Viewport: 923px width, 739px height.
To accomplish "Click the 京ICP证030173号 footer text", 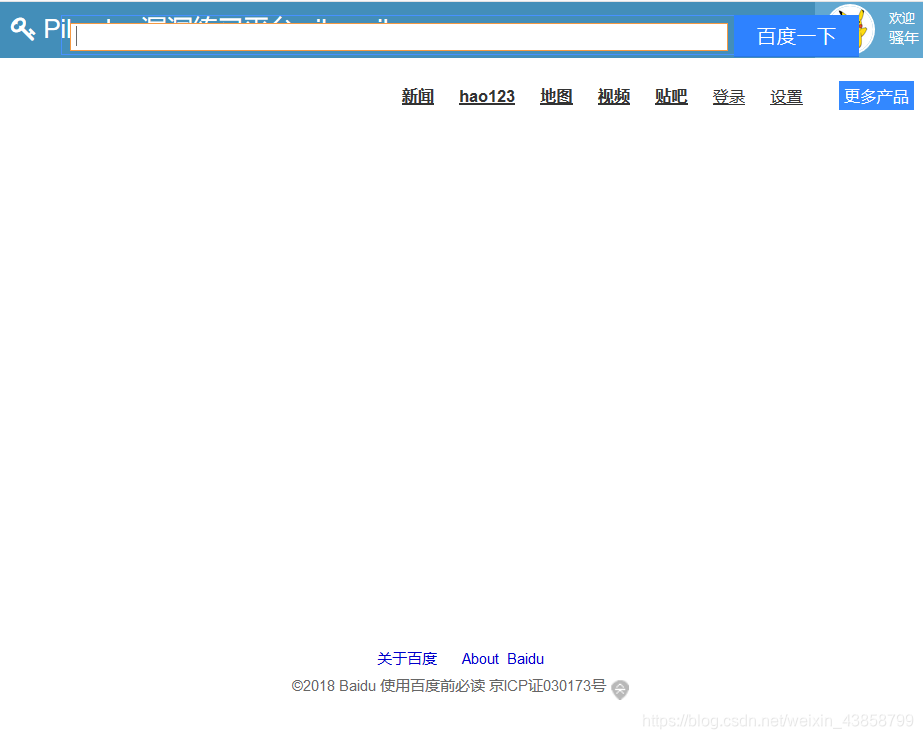I will (x=547, y=686).
